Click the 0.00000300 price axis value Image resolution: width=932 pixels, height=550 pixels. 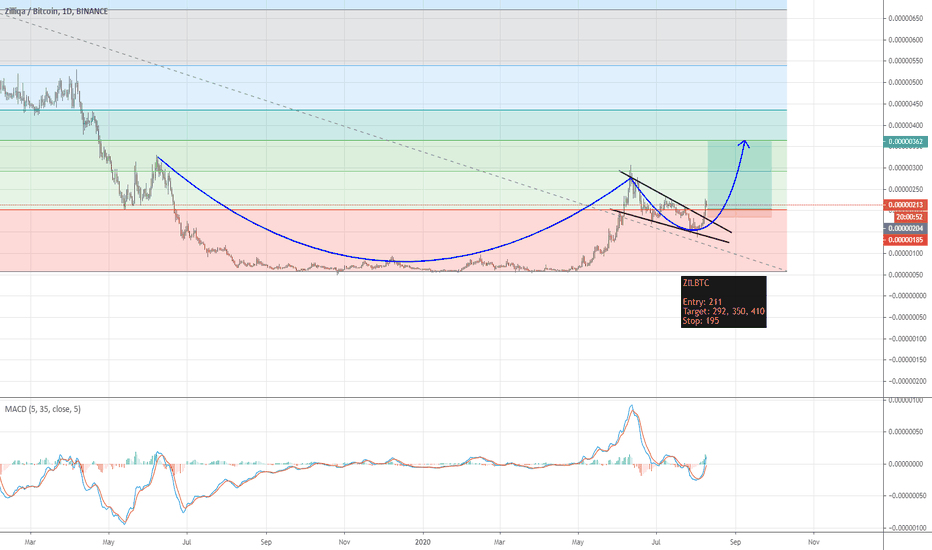pos(906,168)
